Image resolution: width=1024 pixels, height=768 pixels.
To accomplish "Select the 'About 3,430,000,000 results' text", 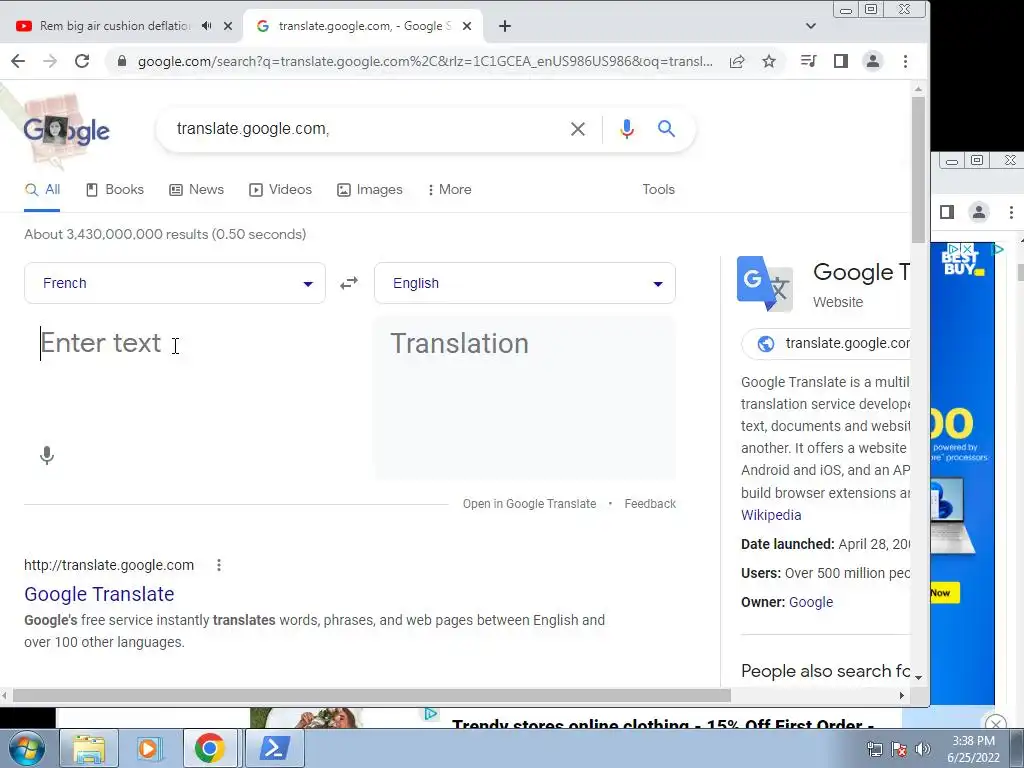I will click(x=165, y=234).
